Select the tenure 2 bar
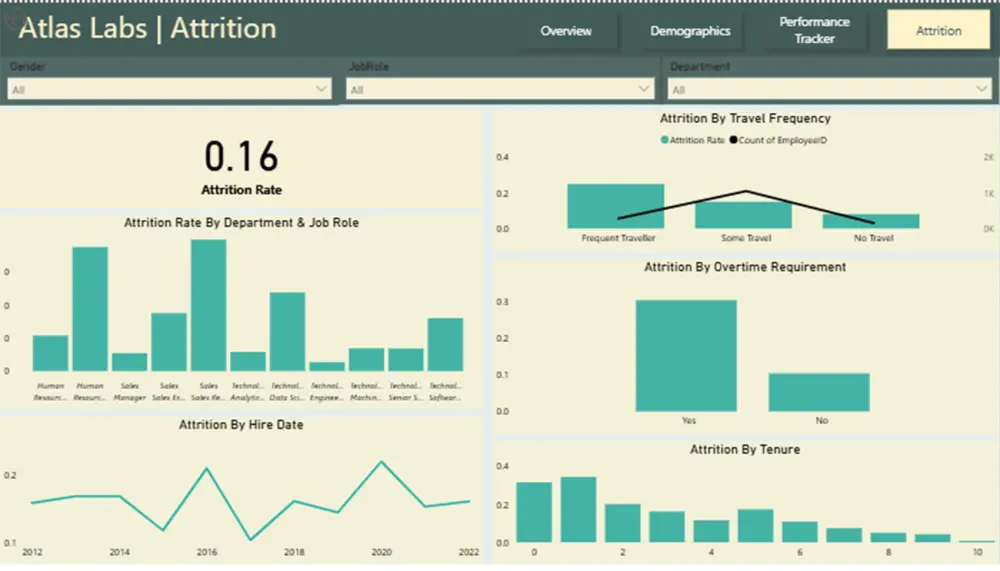The height and width of the screenshot is (571, 1000). click(622, 523)
